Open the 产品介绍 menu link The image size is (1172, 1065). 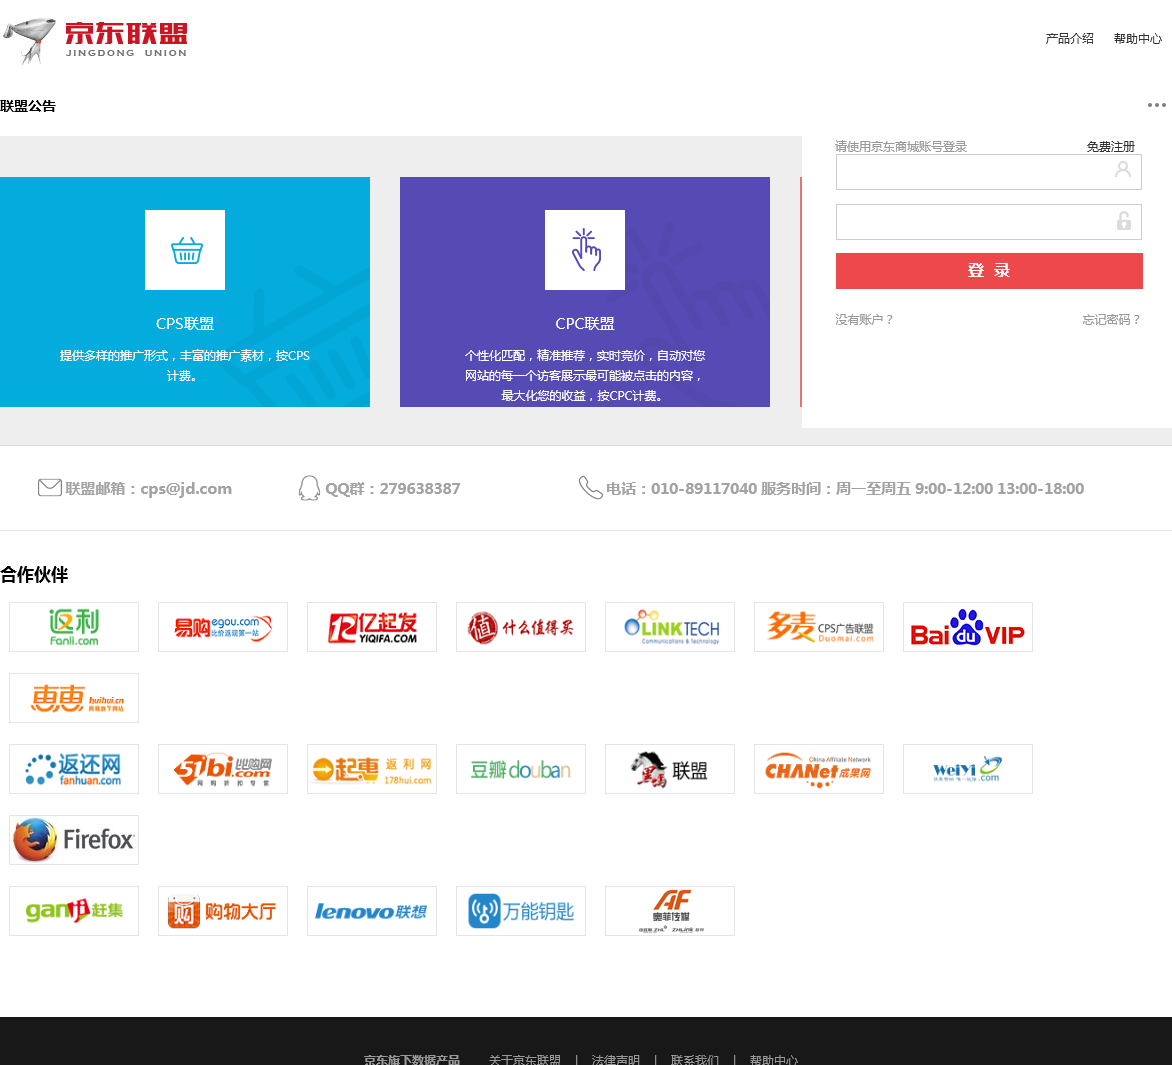click(1069, 38)
